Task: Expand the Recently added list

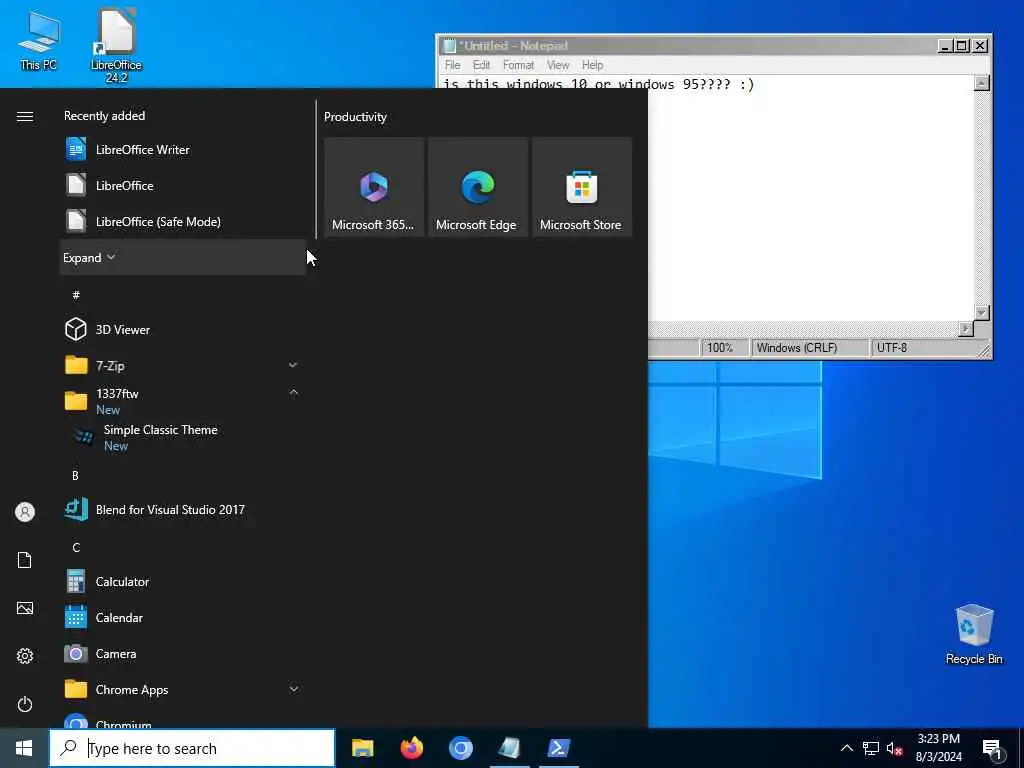Action: point(183,257)
